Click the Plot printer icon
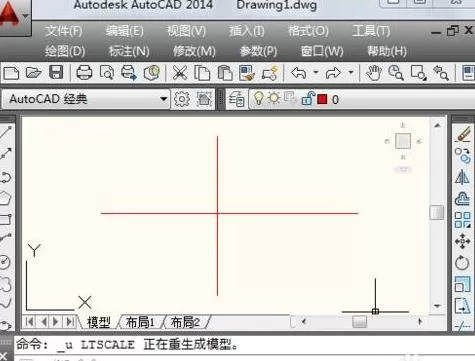475x361 pixels. click(x=84, y=73)
